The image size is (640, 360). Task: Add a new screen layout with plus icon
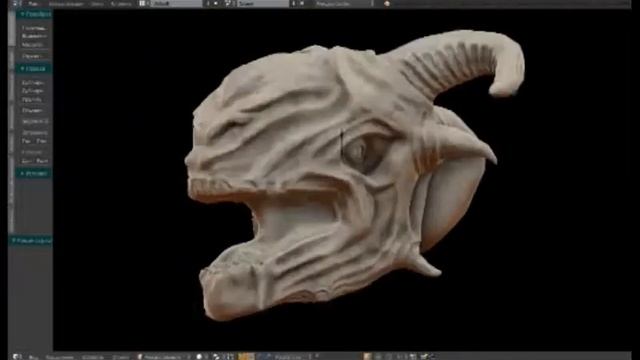(208, 4)
